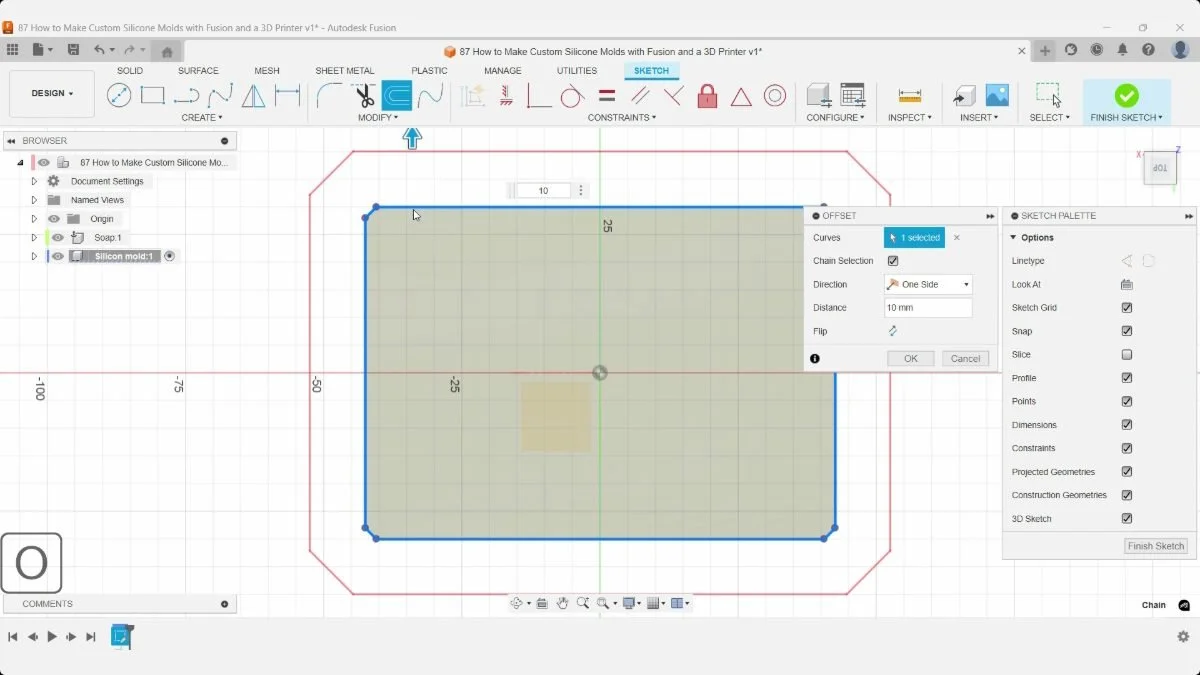Click the Flip direction icon
The height and width of the screenshot is (675, 1200).
[x=893, y=331]
